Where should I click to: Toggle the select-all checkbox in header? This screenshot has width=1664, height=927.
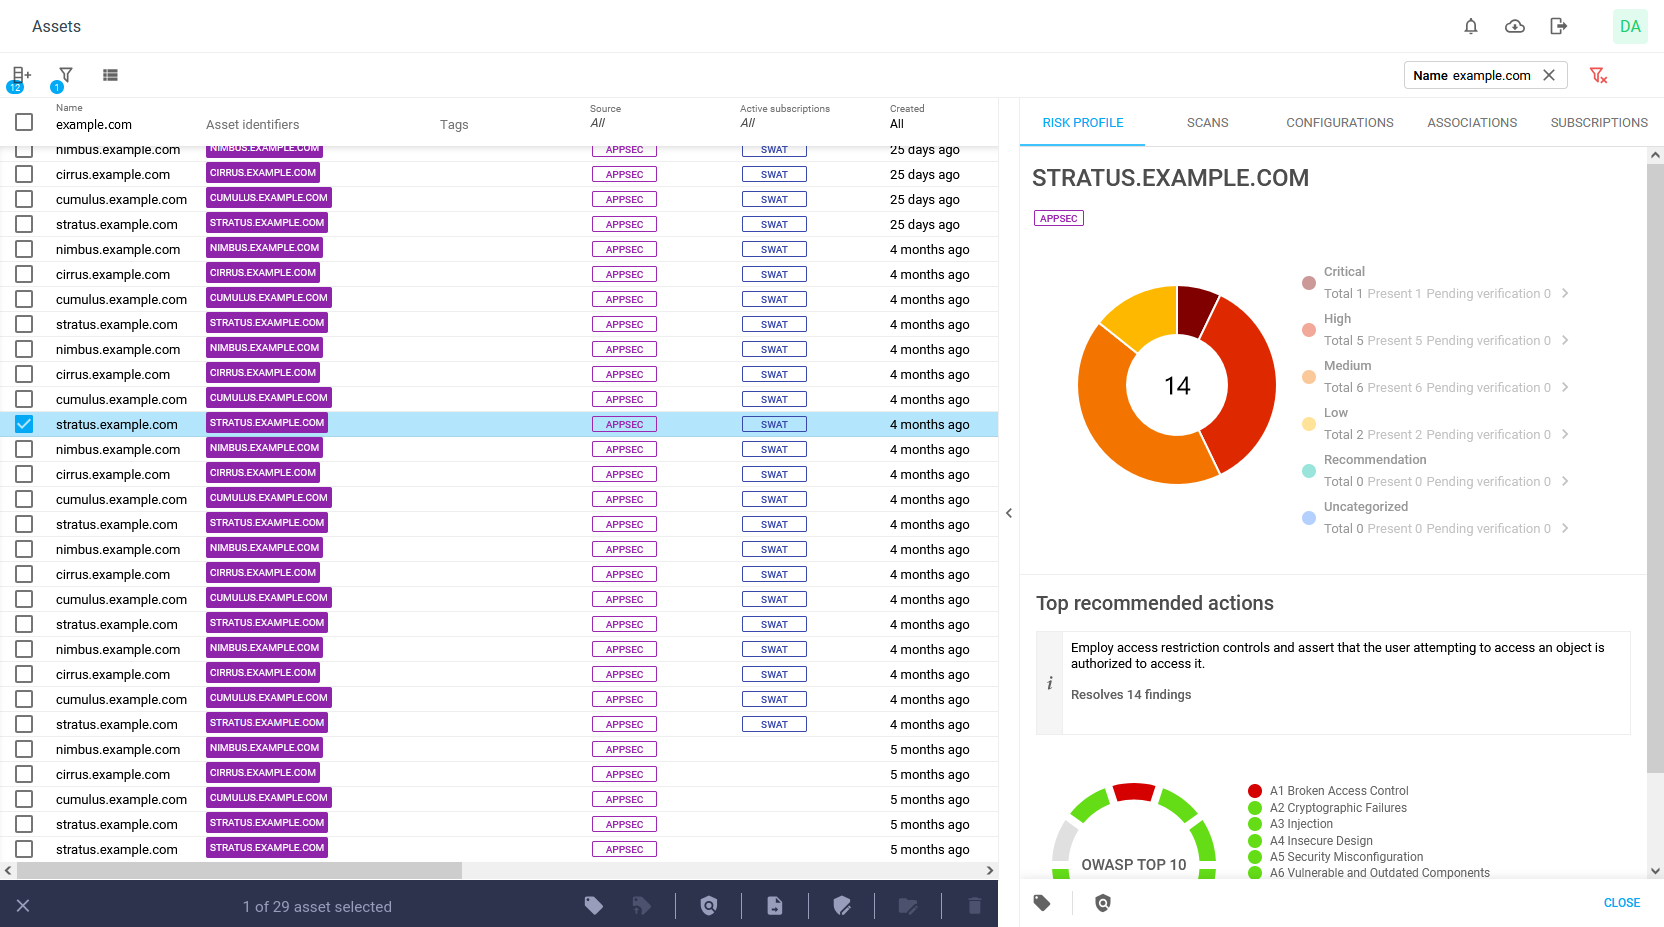24,122
